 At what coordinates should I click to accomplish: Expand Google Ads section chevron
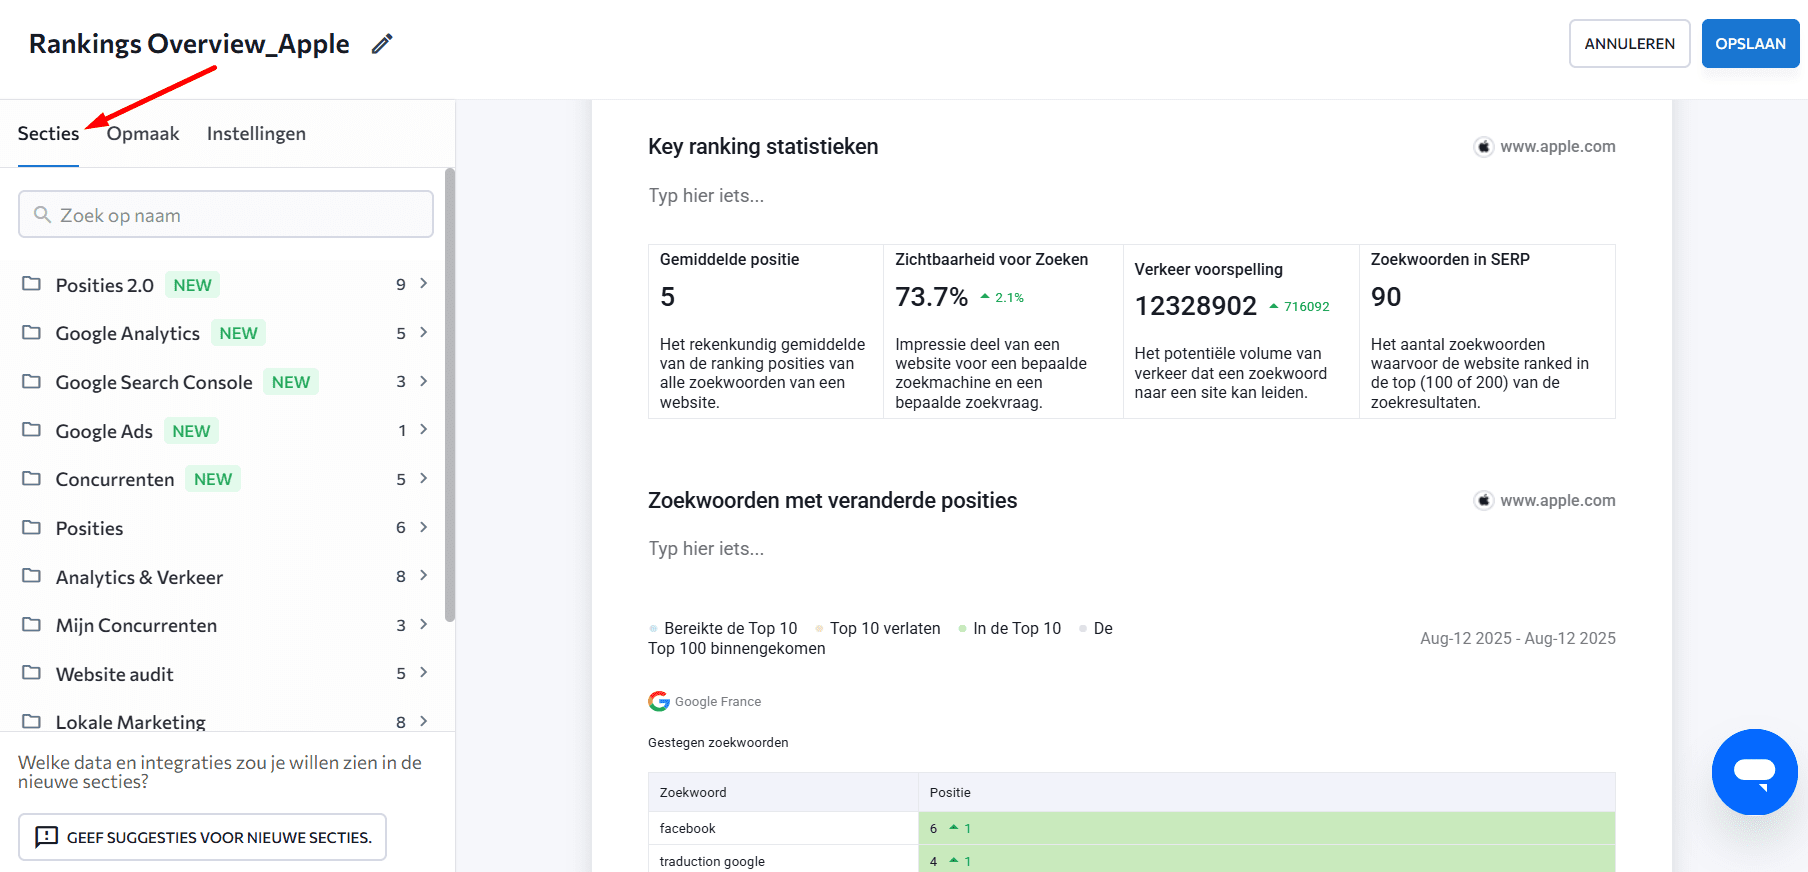pyautogui.click(x=424, y=429)
